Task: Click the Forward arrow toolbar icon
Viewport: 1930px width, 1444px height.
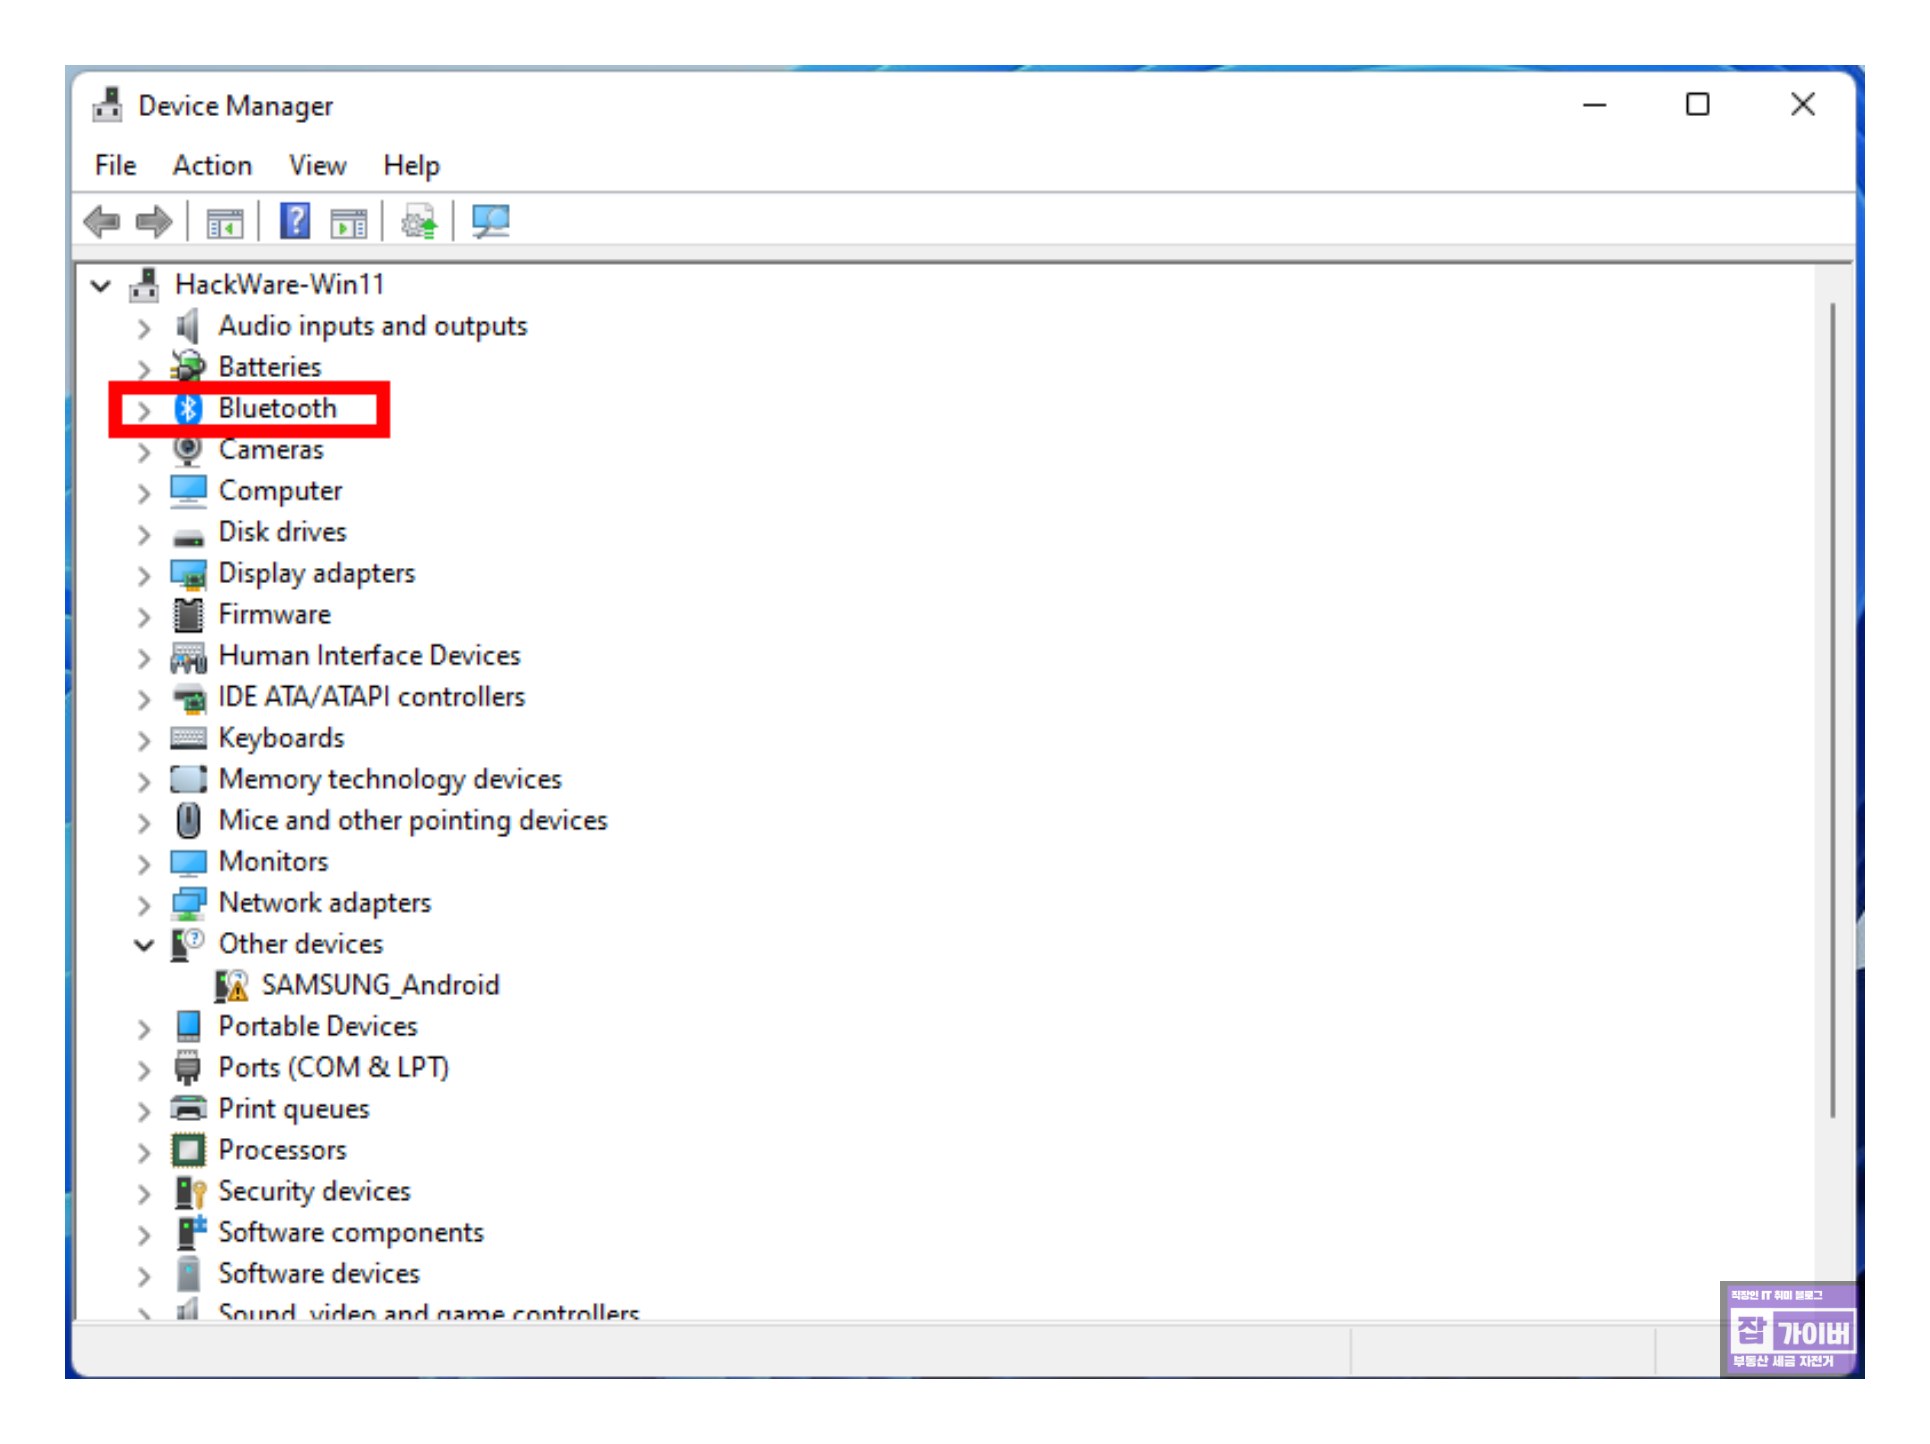Action: tap(153, 221)
